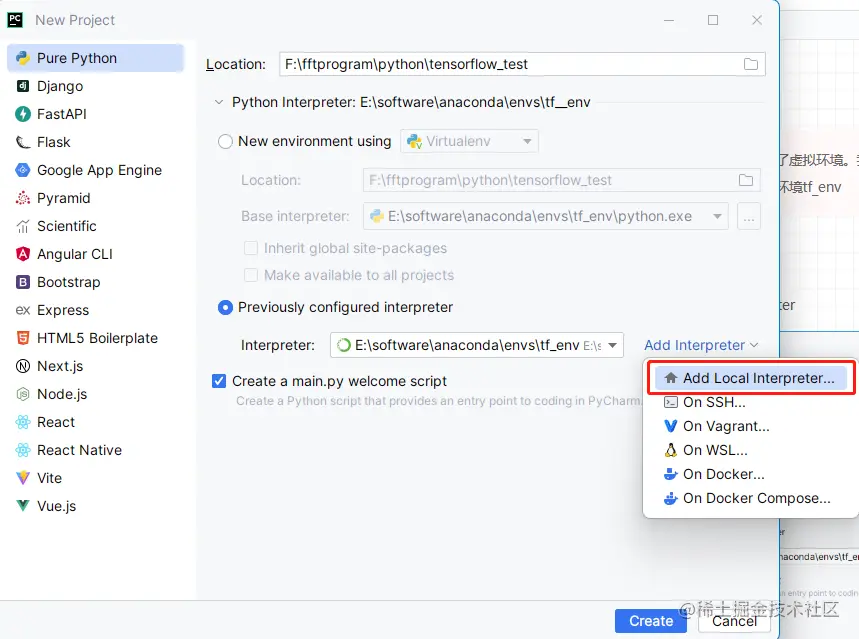Click the Create button
This screenshot has width=859, height=639.
650,621
